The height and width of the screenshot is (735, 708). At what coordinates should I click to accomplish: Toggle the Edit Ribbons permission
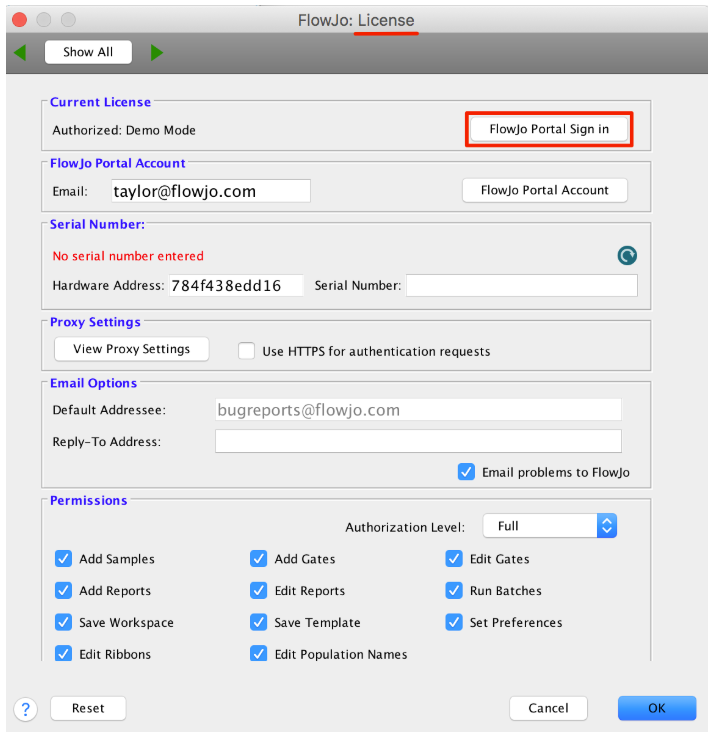tap(63, 653)
